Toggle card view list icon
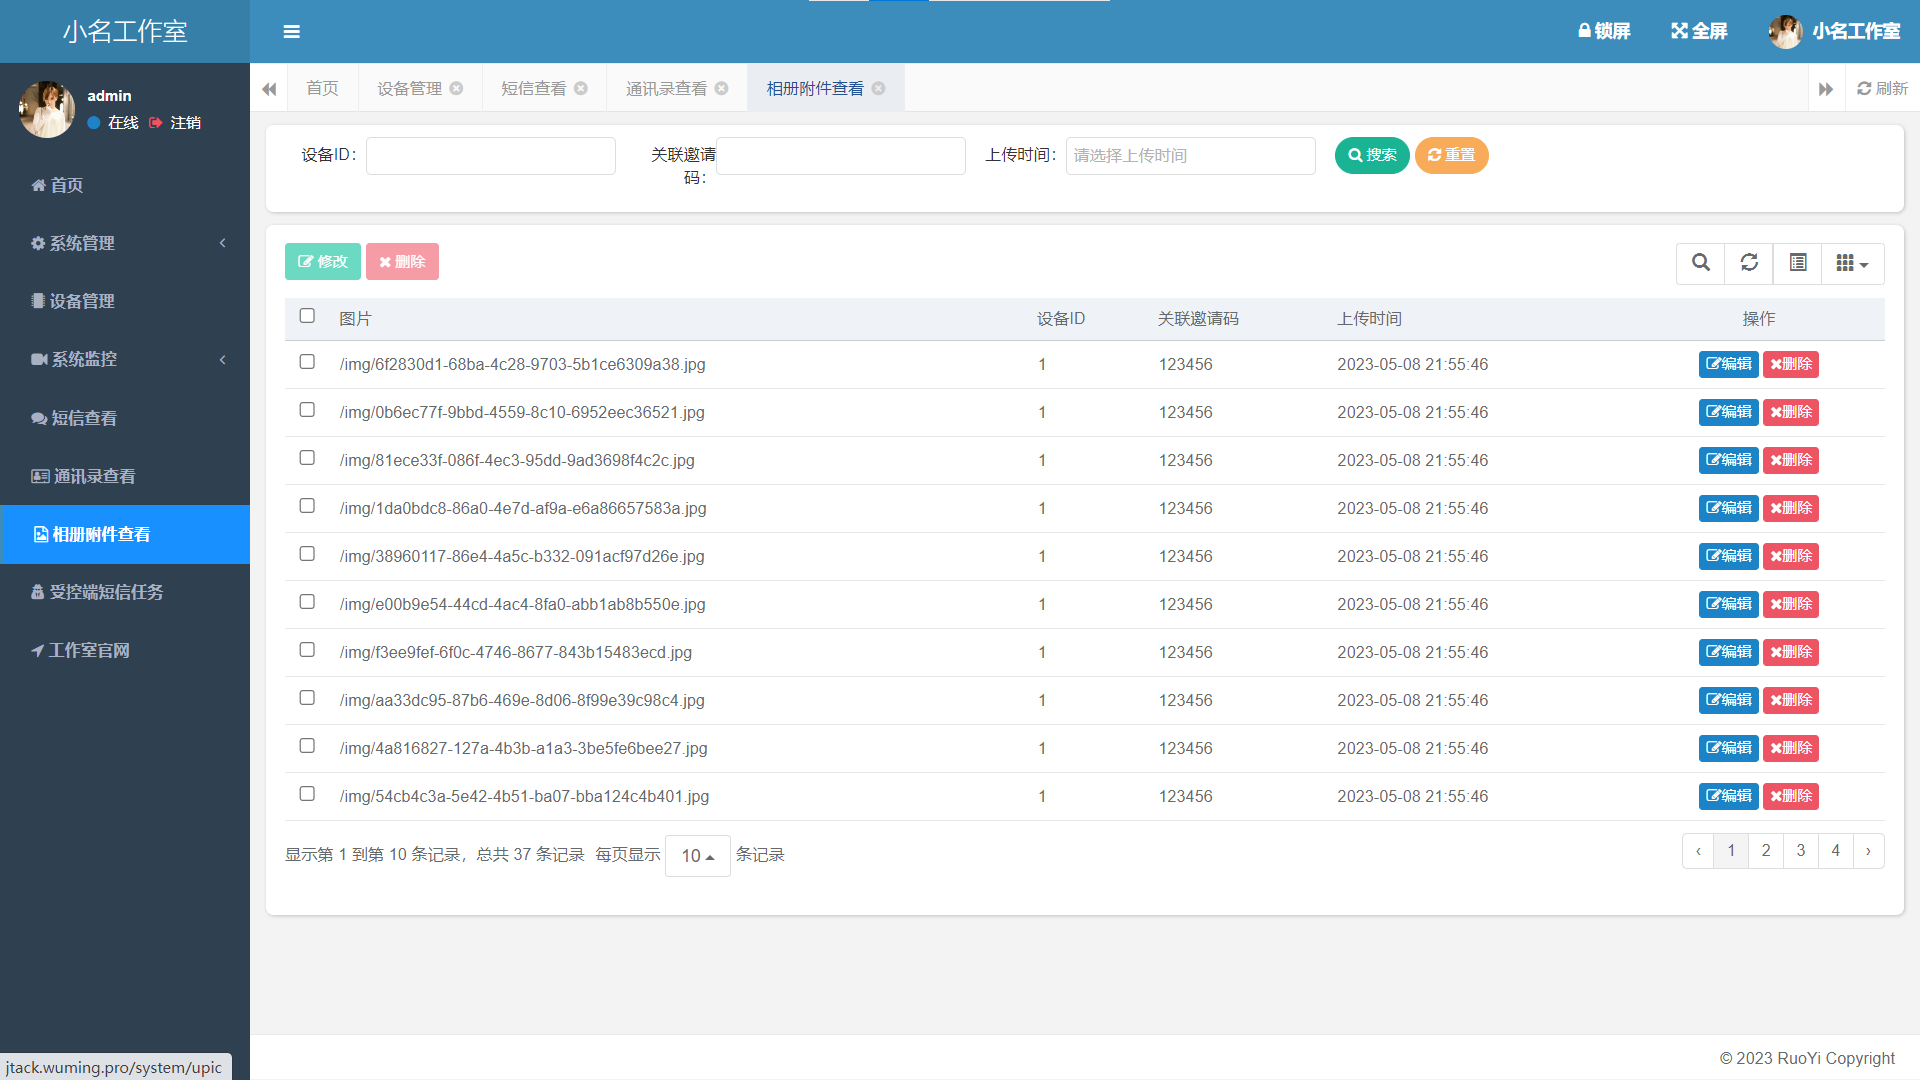Viewport: 1920px width, 1080px height. 1797,263
